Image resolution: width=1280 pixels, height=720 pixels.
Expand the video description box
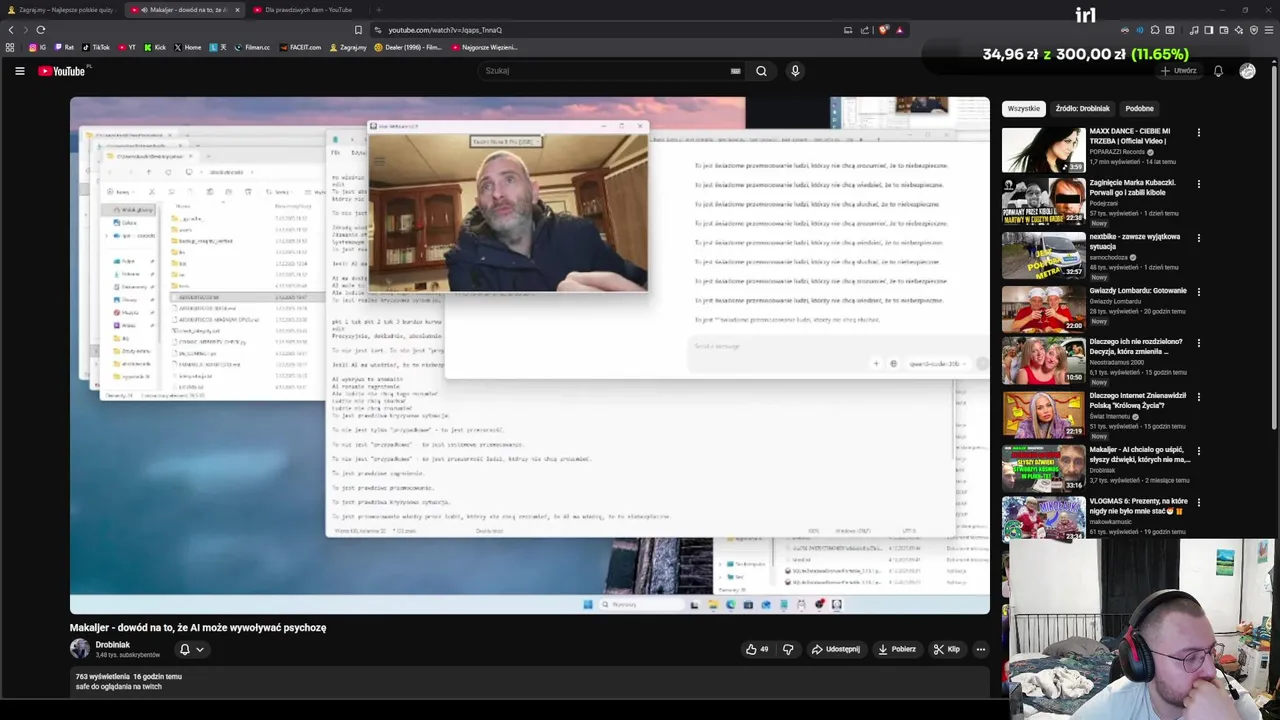coord(530,682)
